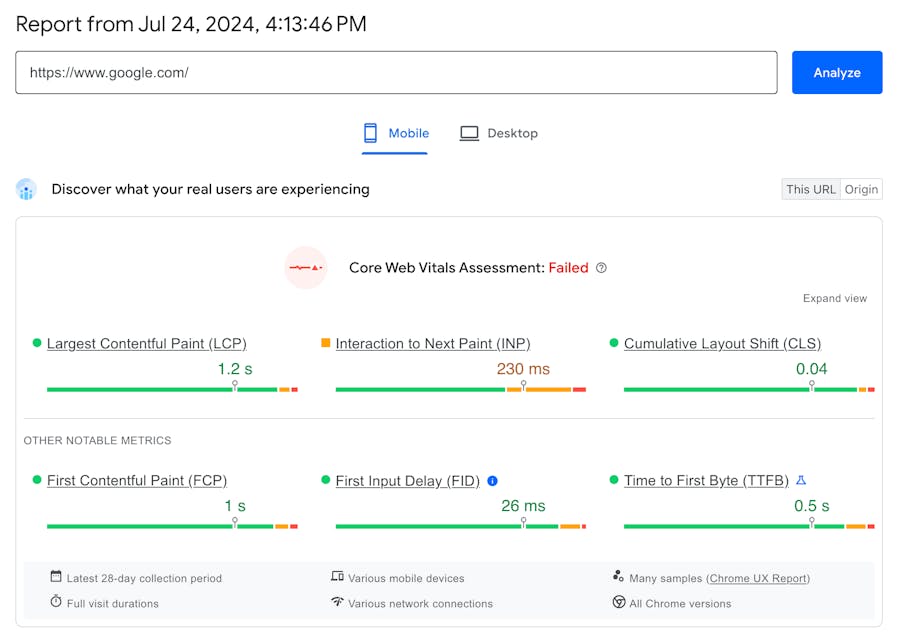Click the stopwatch icon for visit durations

(x=56, y=602)
